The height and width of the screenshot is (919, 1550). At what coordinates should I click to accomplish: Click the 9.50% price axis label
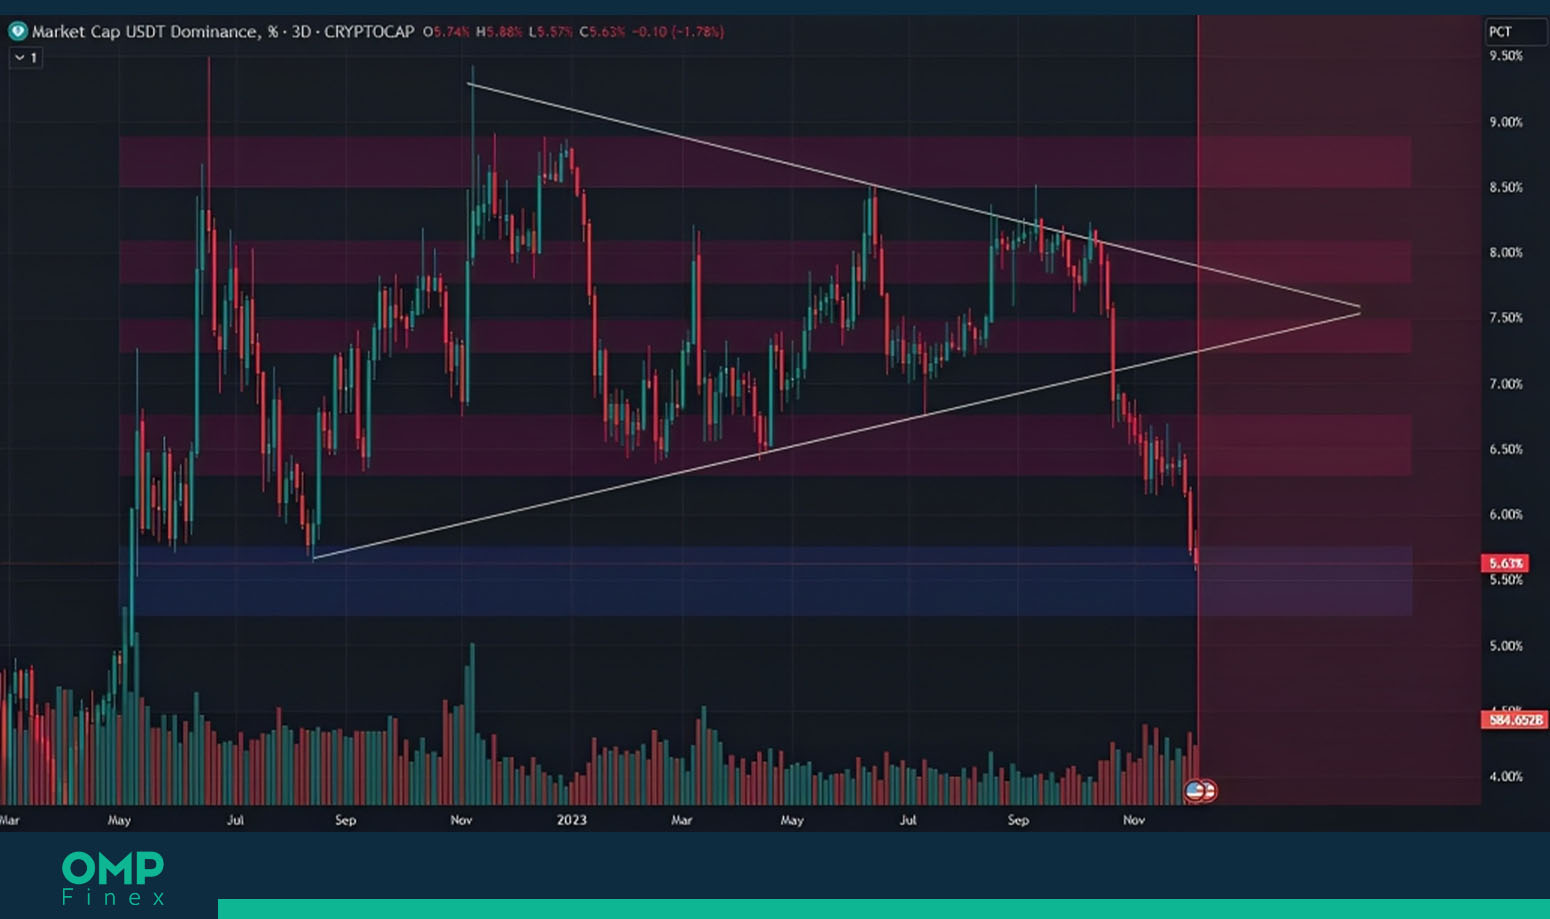pos(1506,56)
